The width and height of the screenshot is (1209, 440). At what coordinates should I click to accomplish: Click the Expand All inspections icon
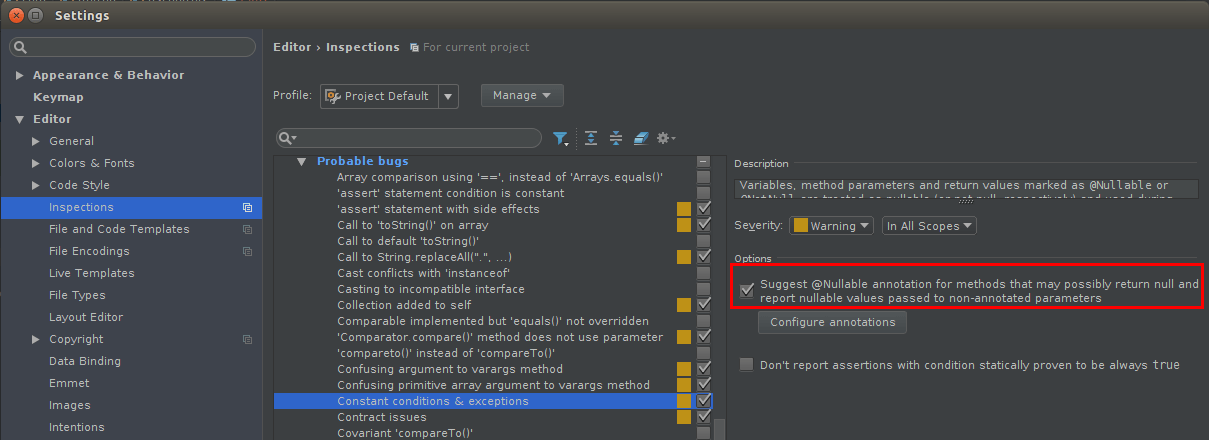[591, 138]
